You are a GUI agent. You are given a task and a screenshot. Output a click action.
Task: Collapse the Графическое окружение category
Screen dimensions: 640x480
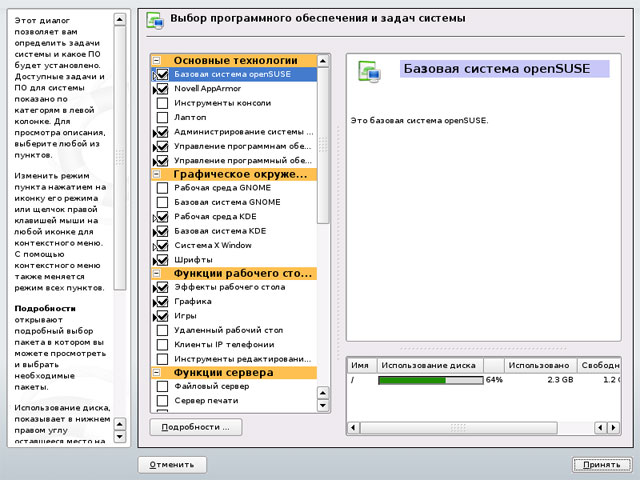coord(156,174)
